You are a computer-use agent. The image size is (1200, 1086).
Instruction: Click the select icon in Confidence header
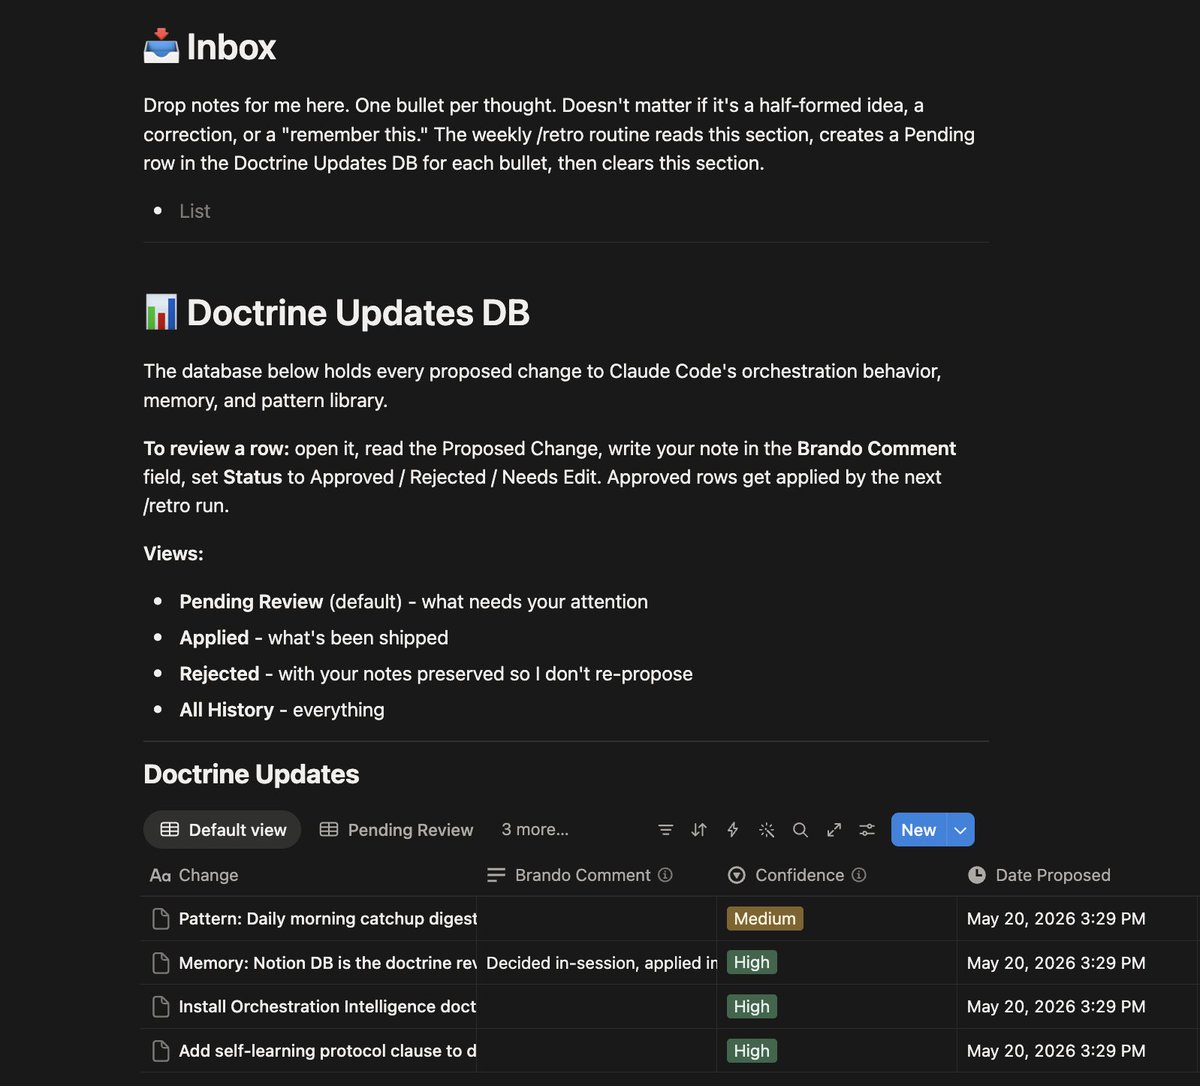[737, 875]
